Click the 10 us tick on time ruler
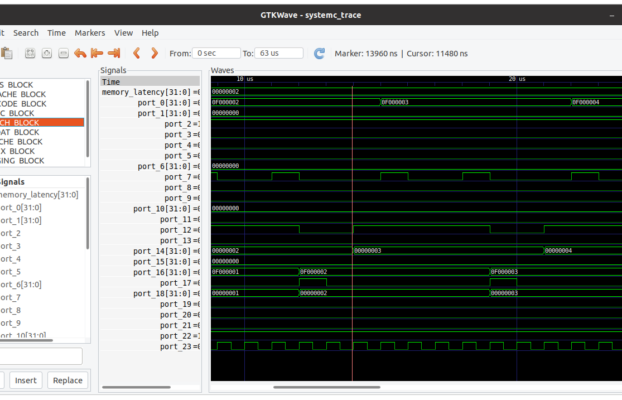Viewport: 622px width, 400px height. pos(245,79)
